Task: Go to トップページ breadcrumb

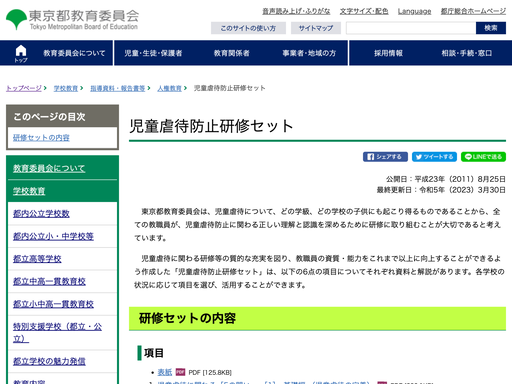Action: pos(24,88)
